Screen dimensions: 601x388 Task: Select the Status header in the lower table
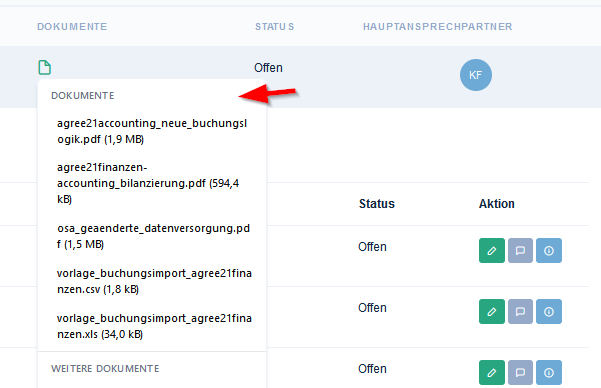pyautogui.click(x=376, y=204)
